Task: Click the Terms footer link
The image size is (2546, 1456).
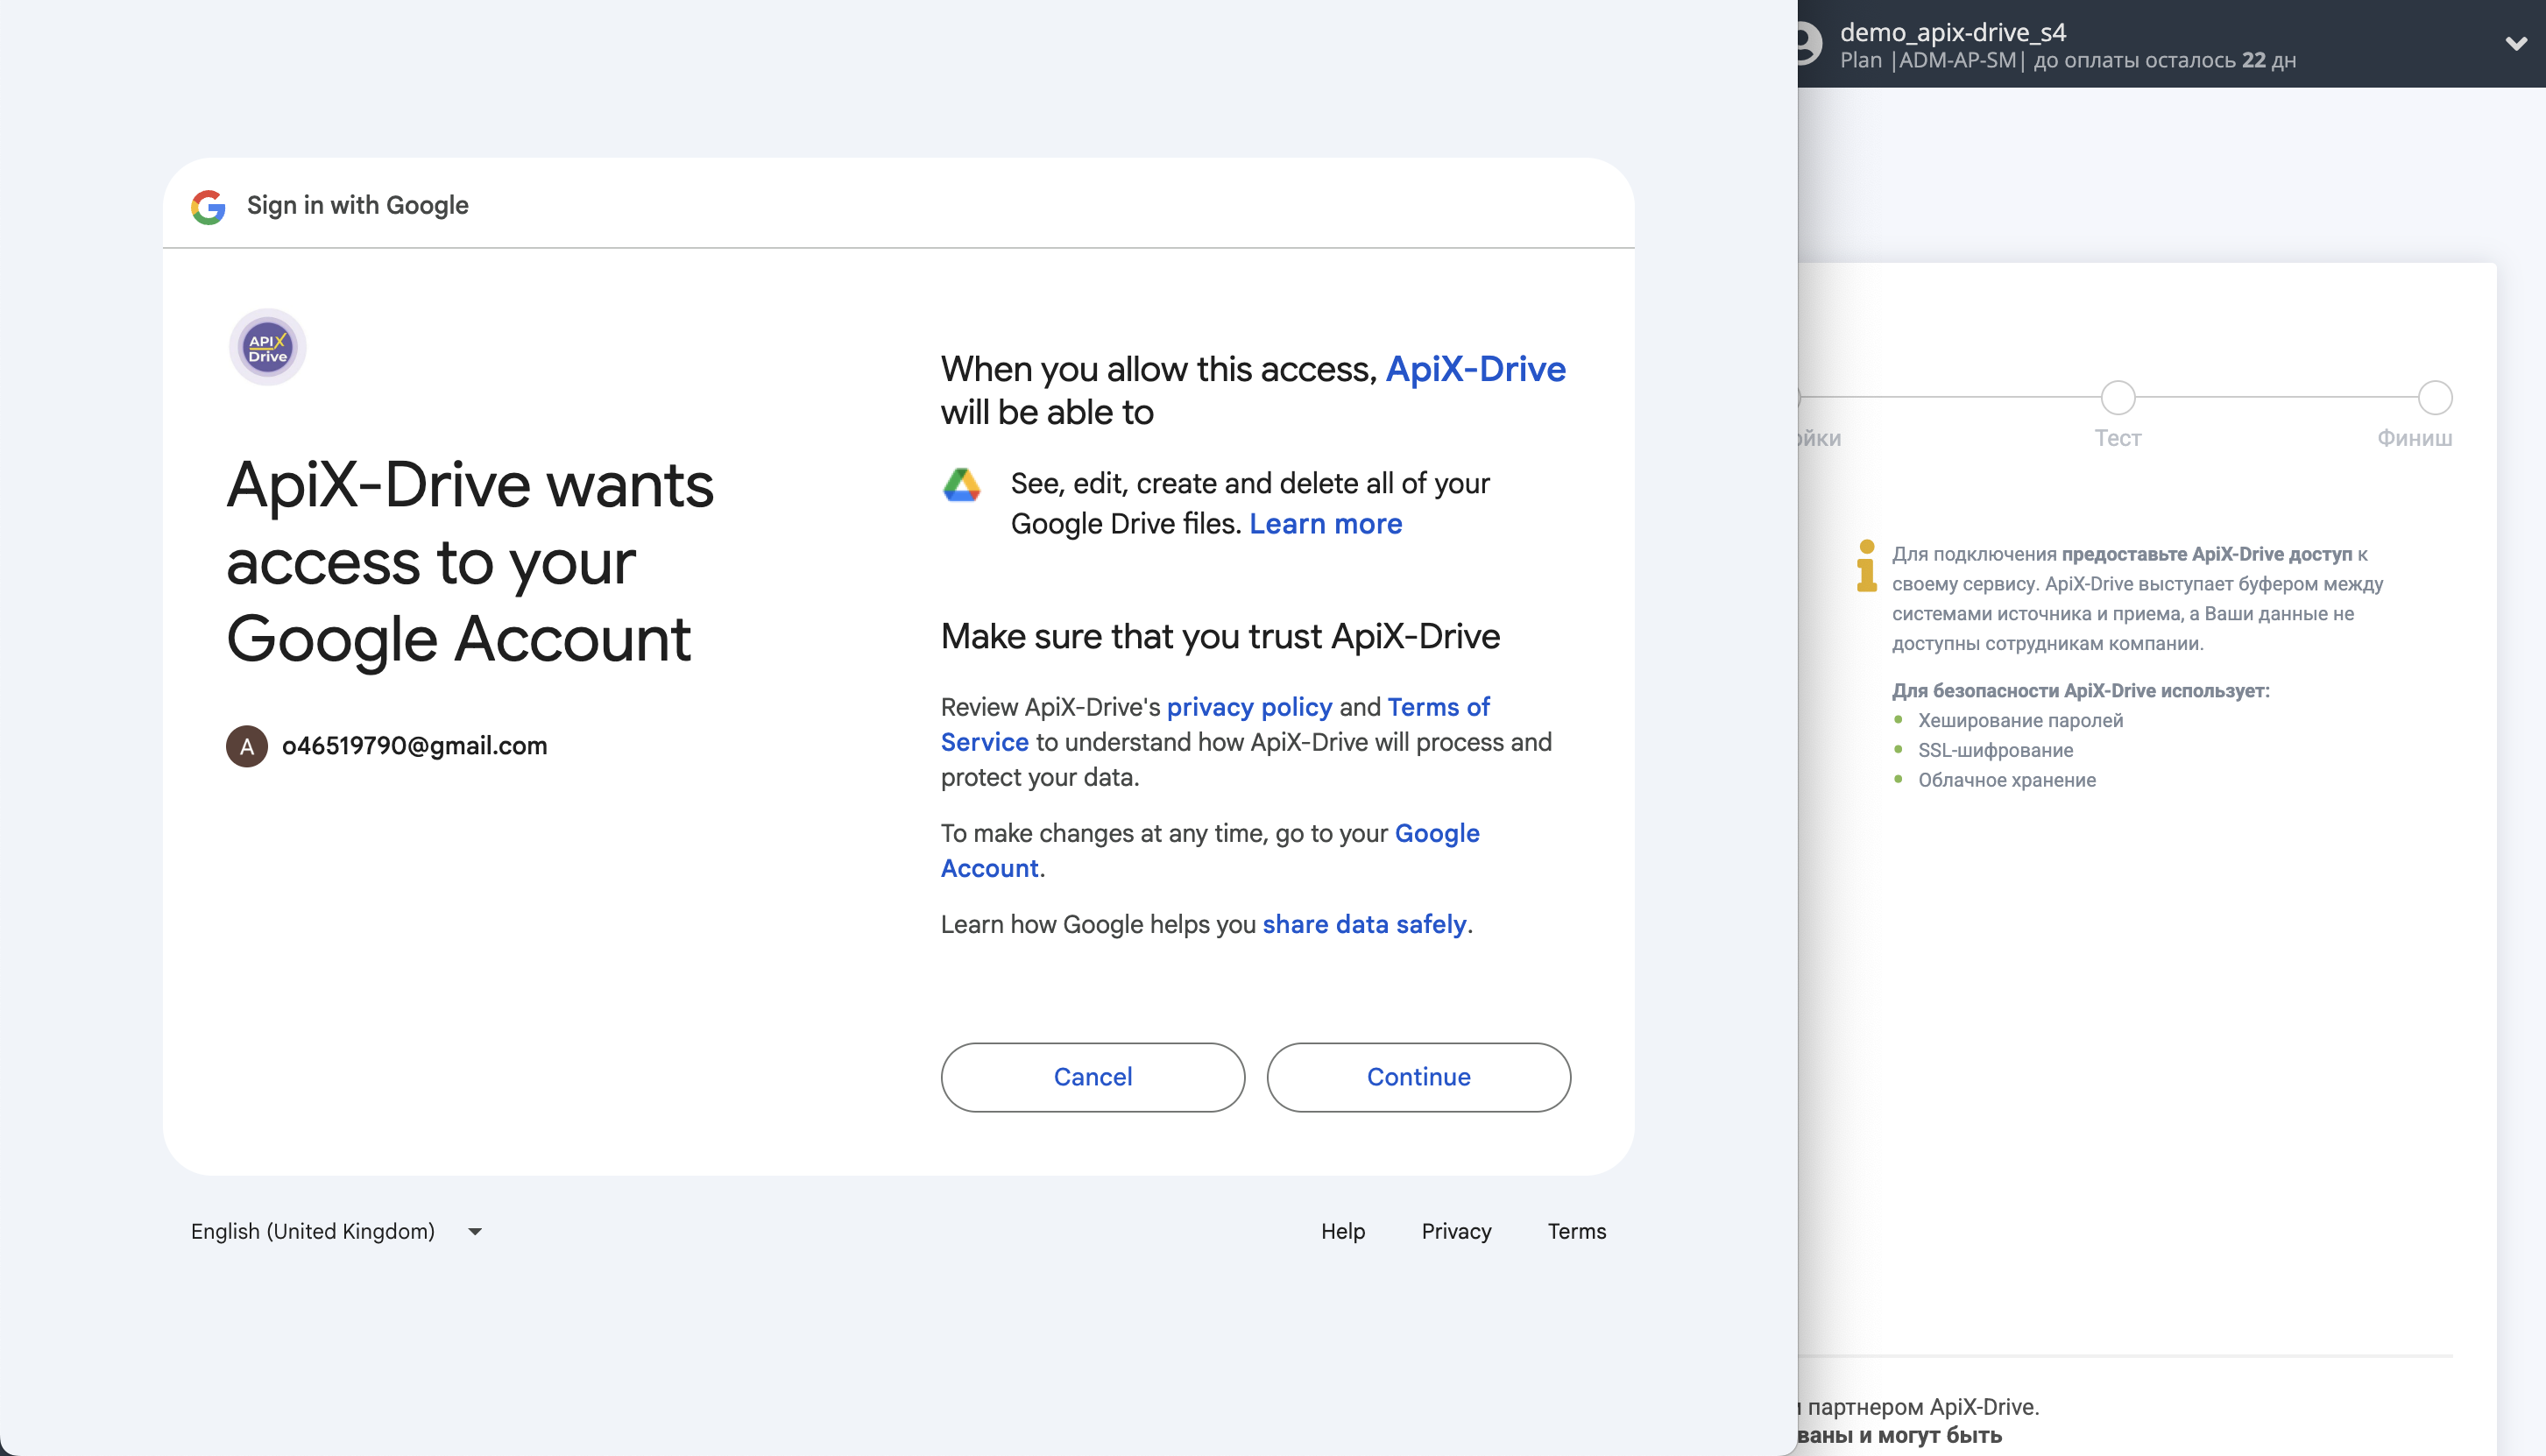Action: pos(1576,1231)
